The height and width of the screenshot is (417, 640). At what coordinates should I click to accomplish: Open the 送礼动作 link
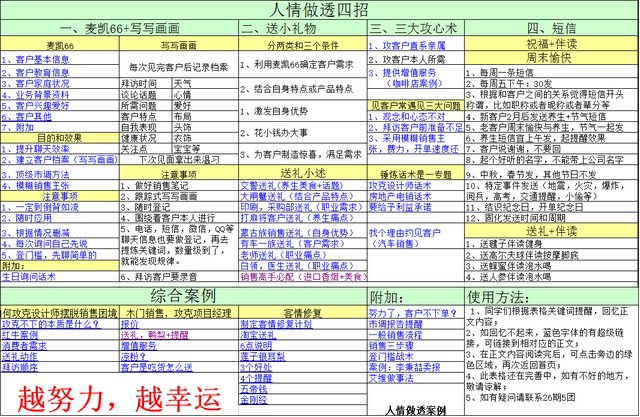[x=20, y=356]
